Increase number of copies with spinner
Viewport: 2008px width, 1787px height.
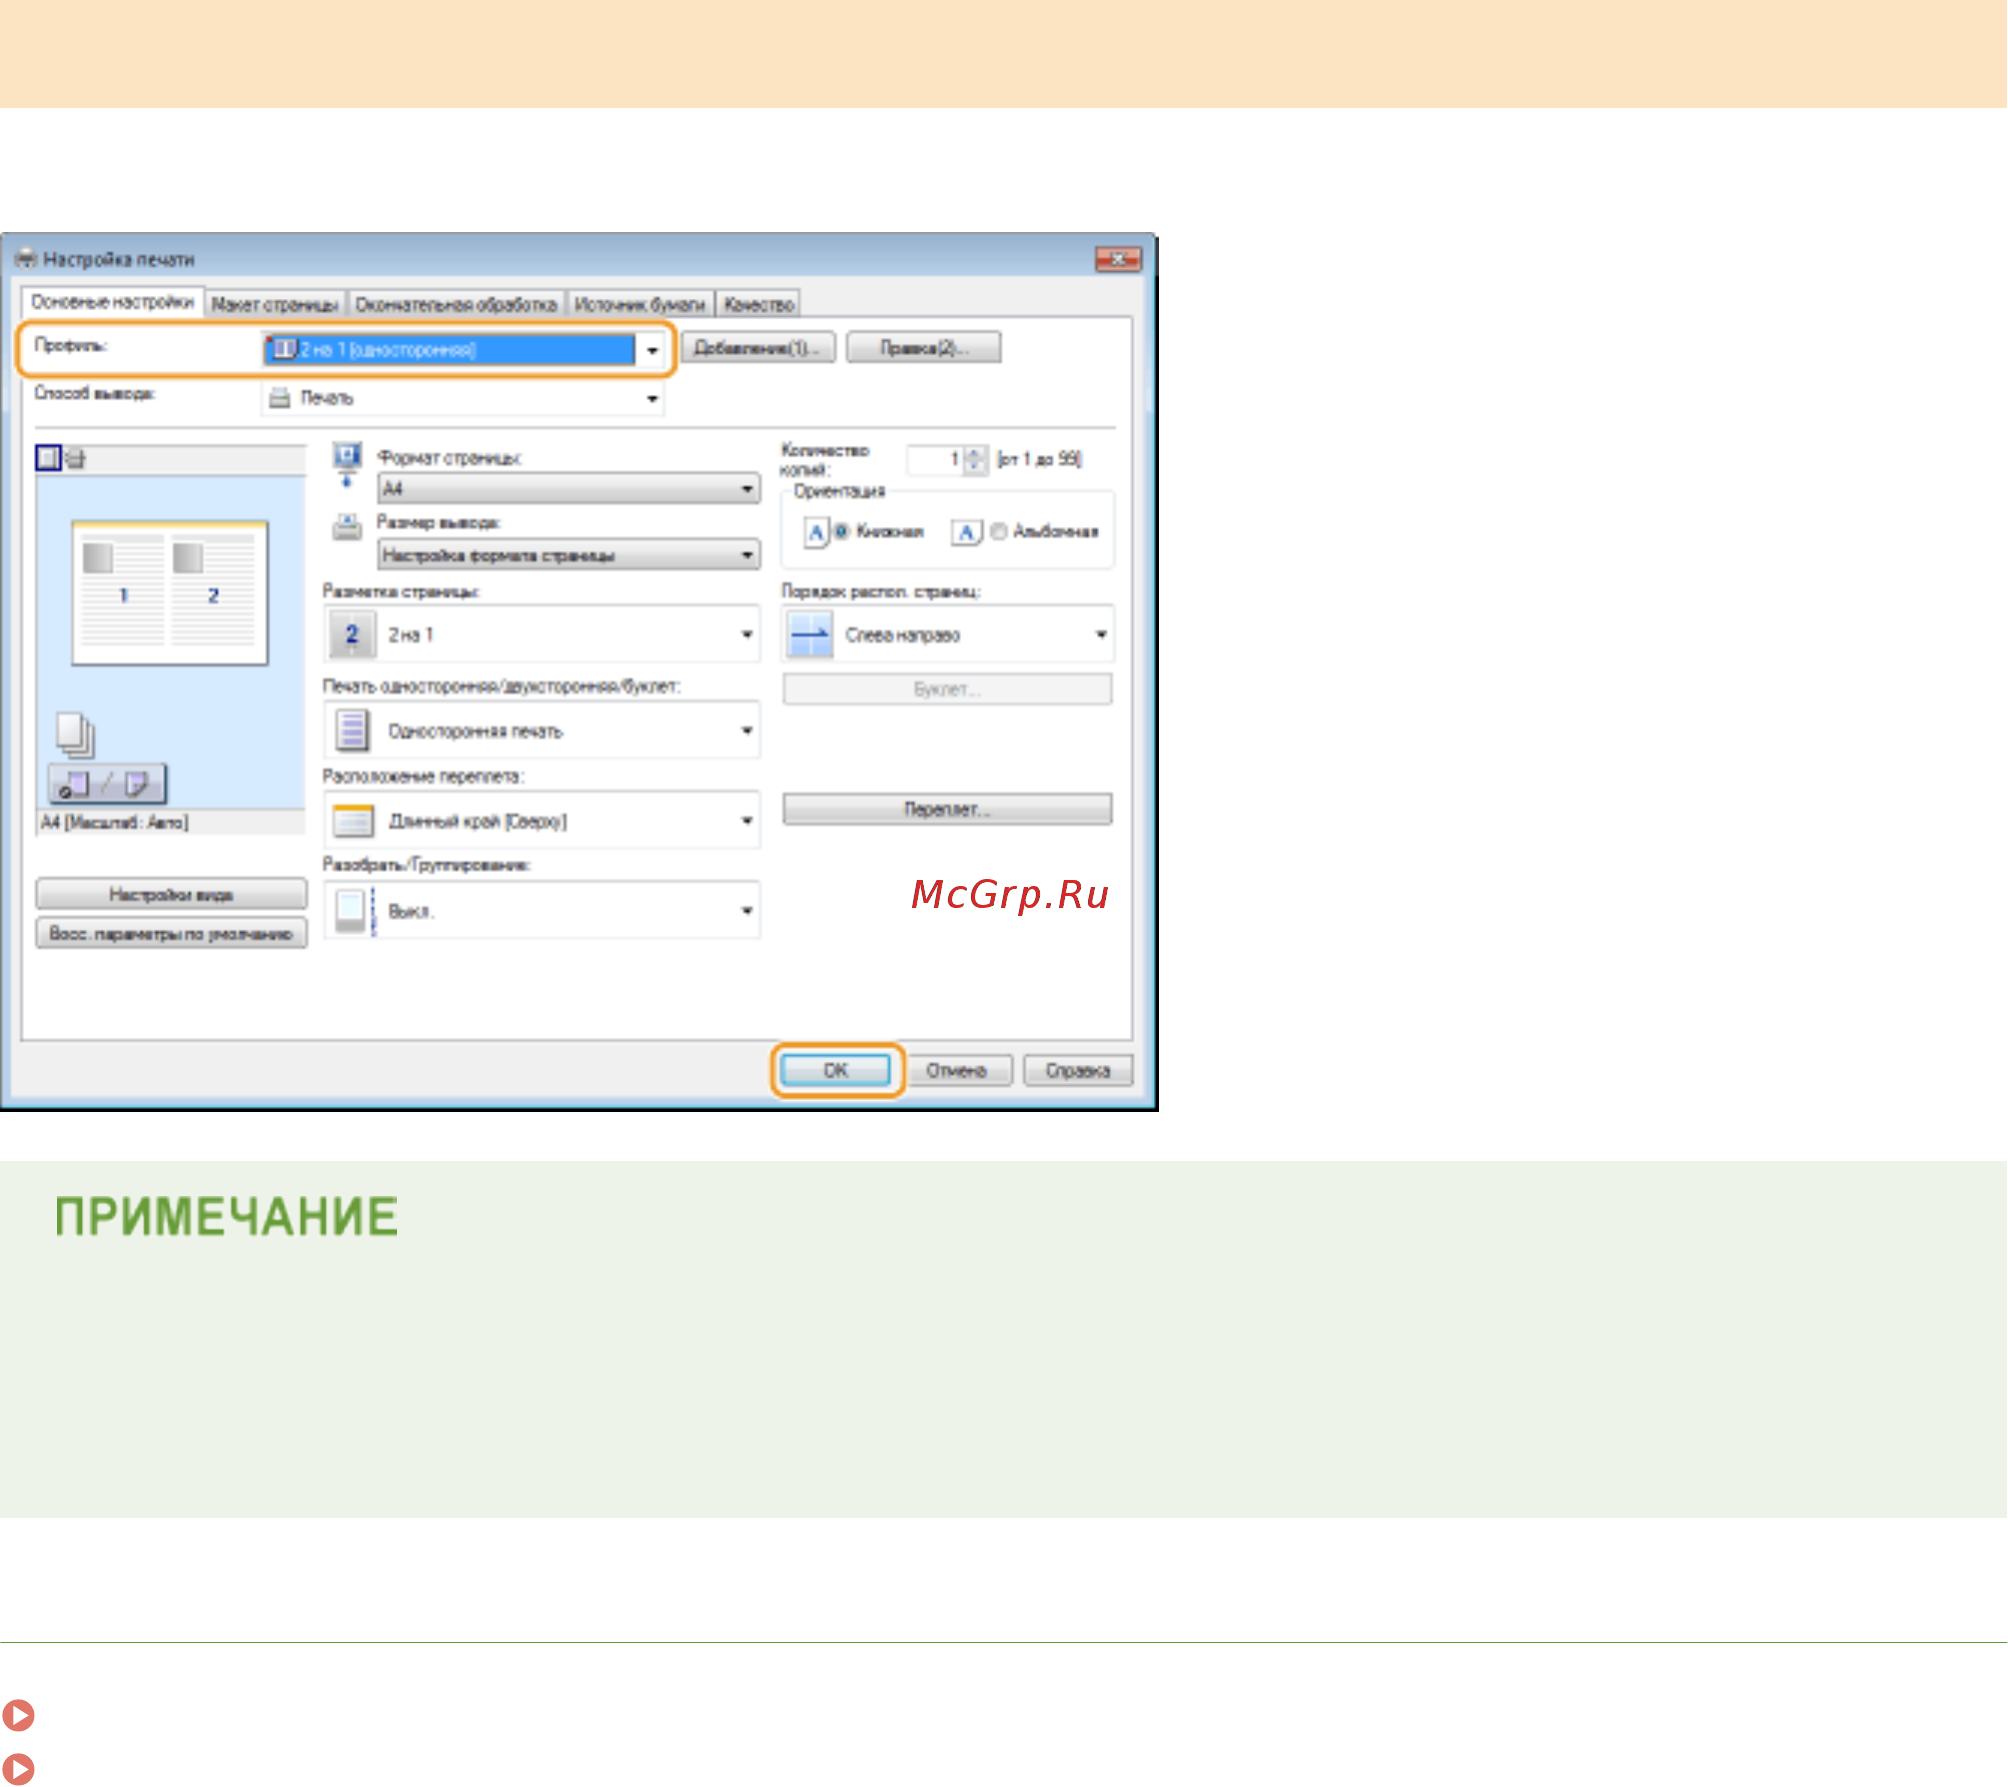coord(975,453)
